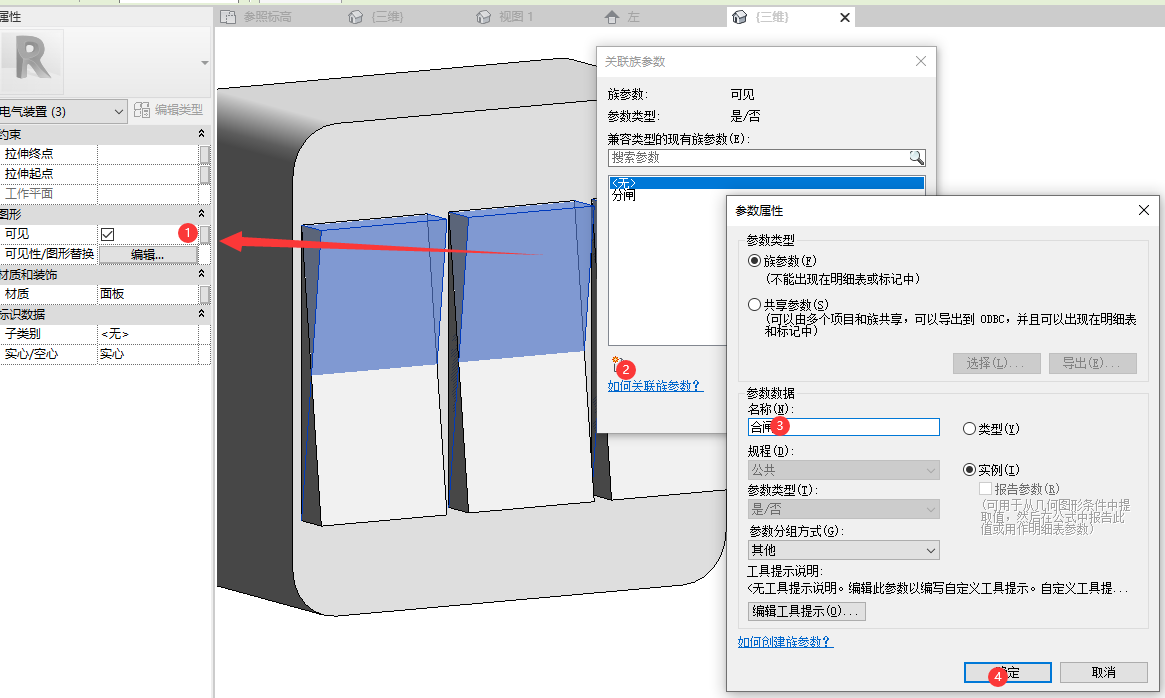Screen dimensions: 1165x698
Task: Close the 参数属性 dialog
Action: [1143, 210]
